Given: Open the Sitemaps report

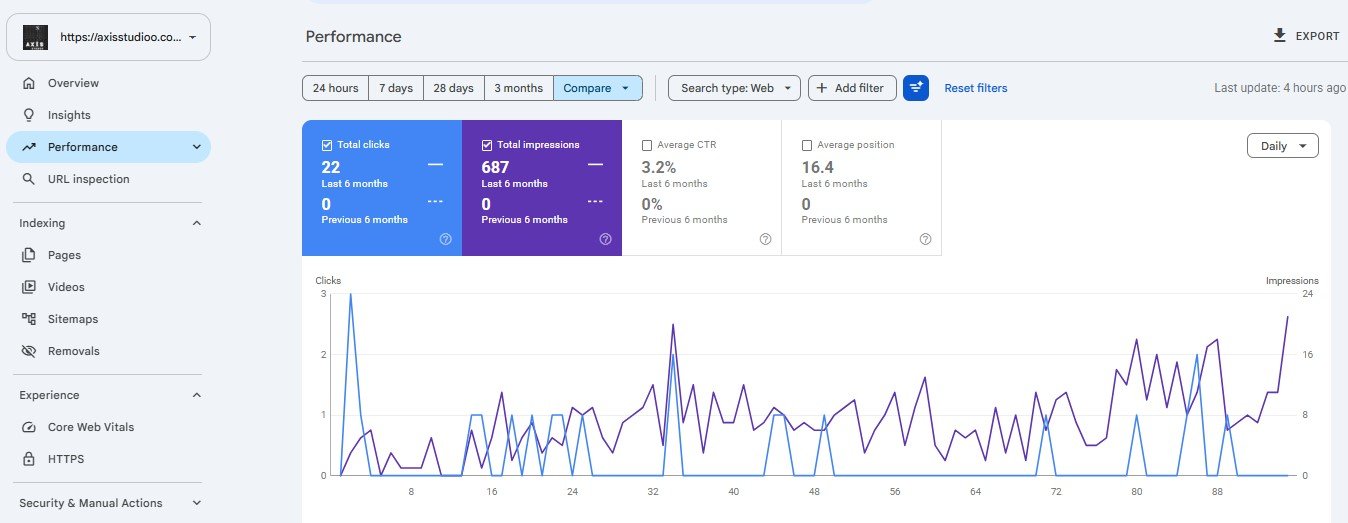Looking at the screenshot, I should coord(108,319).
